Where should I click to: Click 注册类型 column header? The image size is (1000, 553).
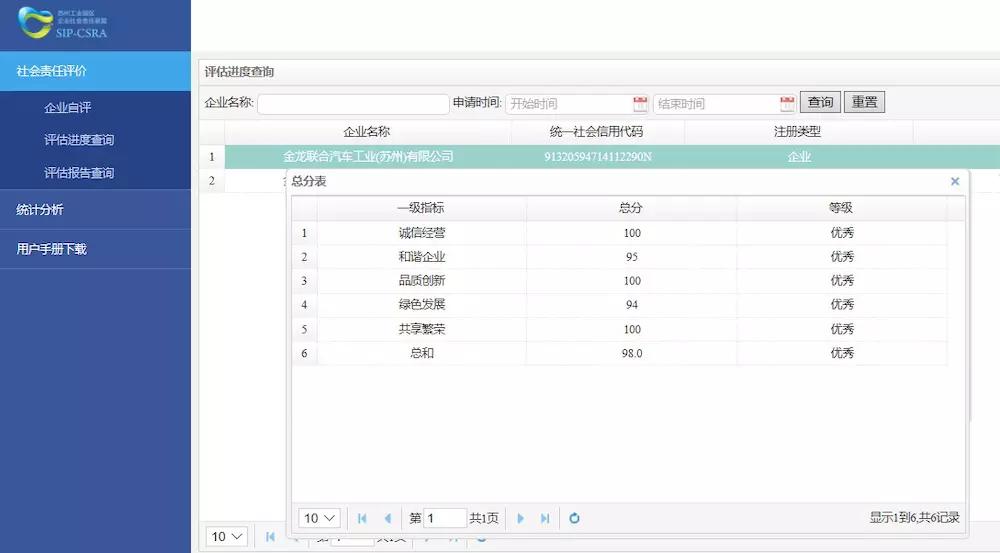(798, 132)
